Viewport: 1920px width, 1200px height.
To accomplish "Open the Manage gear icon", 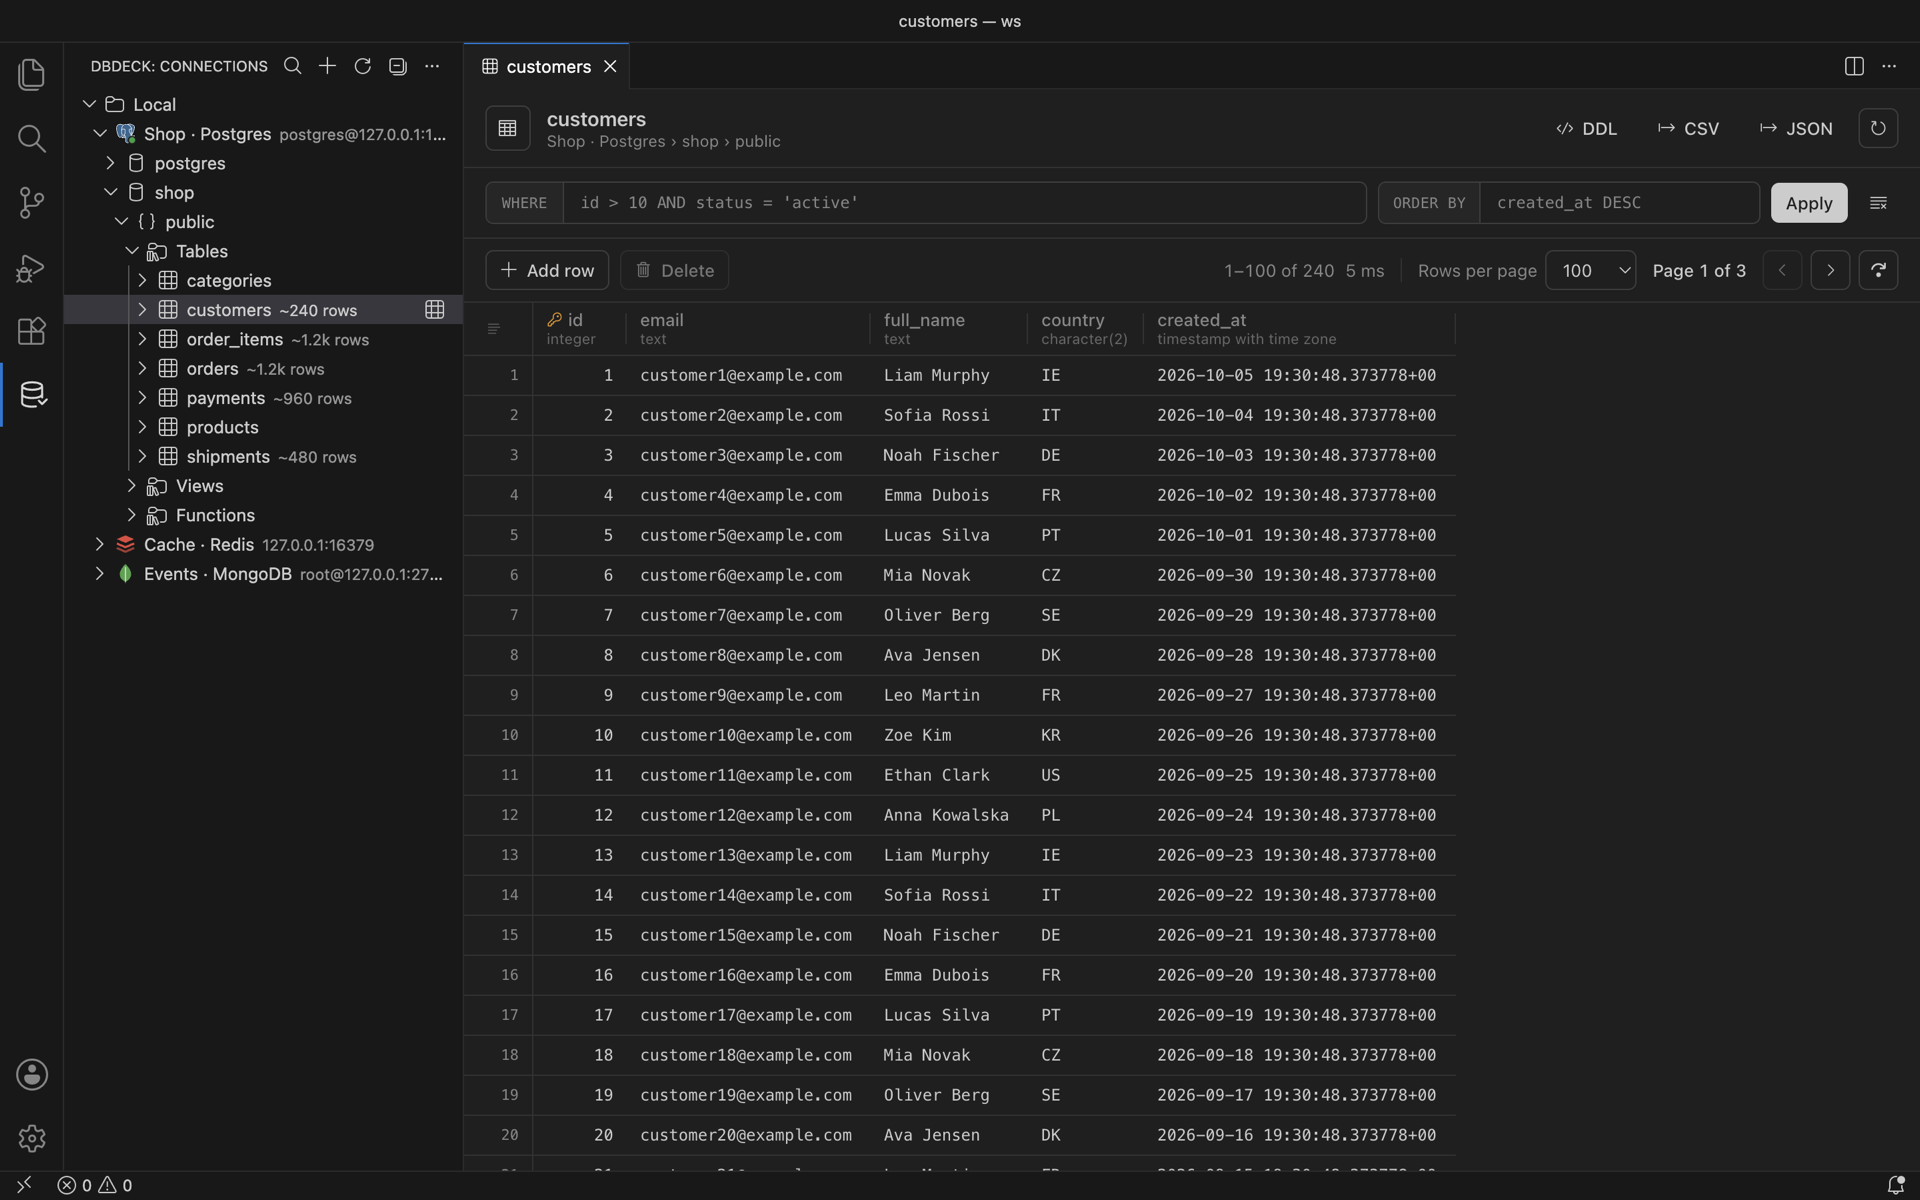I will [32, 1138].
